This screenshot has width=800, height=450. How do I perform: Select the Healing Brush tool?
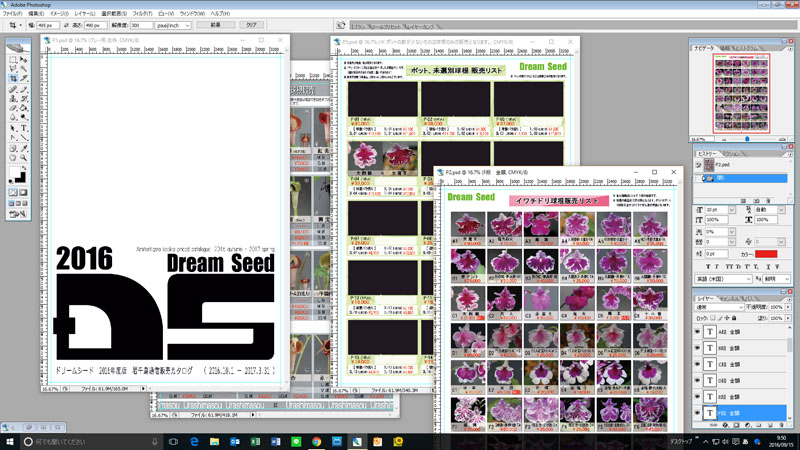13,89
